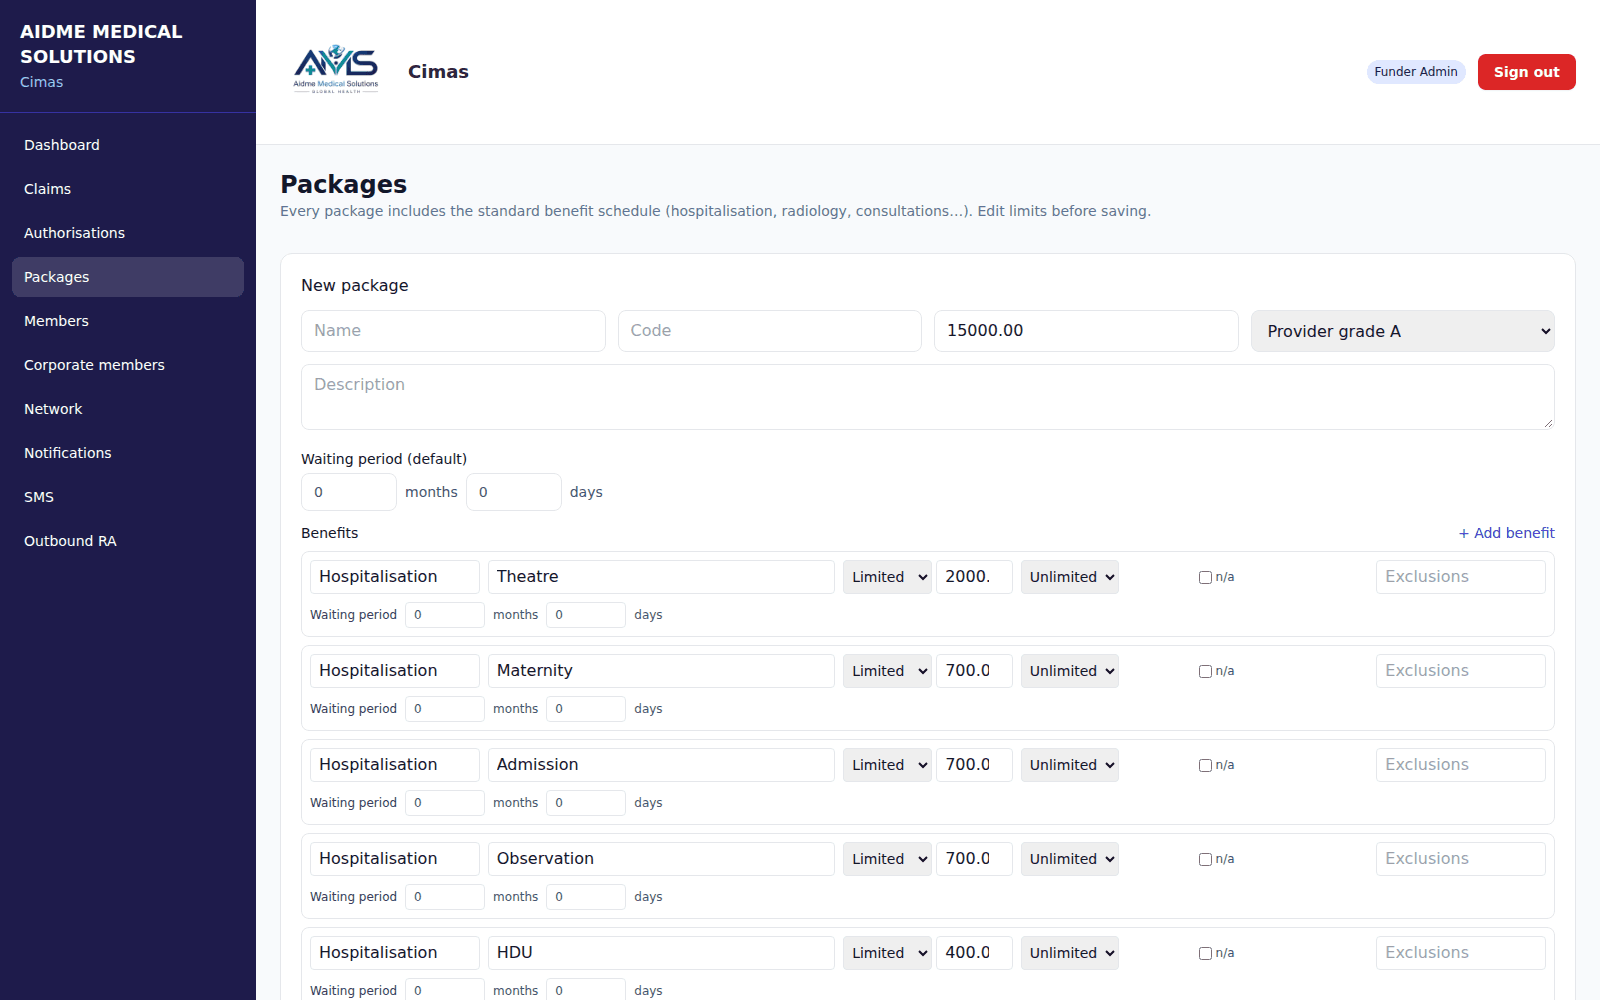
Task: Click the Exclusions field for HDU
Action: coord(1461,953)
